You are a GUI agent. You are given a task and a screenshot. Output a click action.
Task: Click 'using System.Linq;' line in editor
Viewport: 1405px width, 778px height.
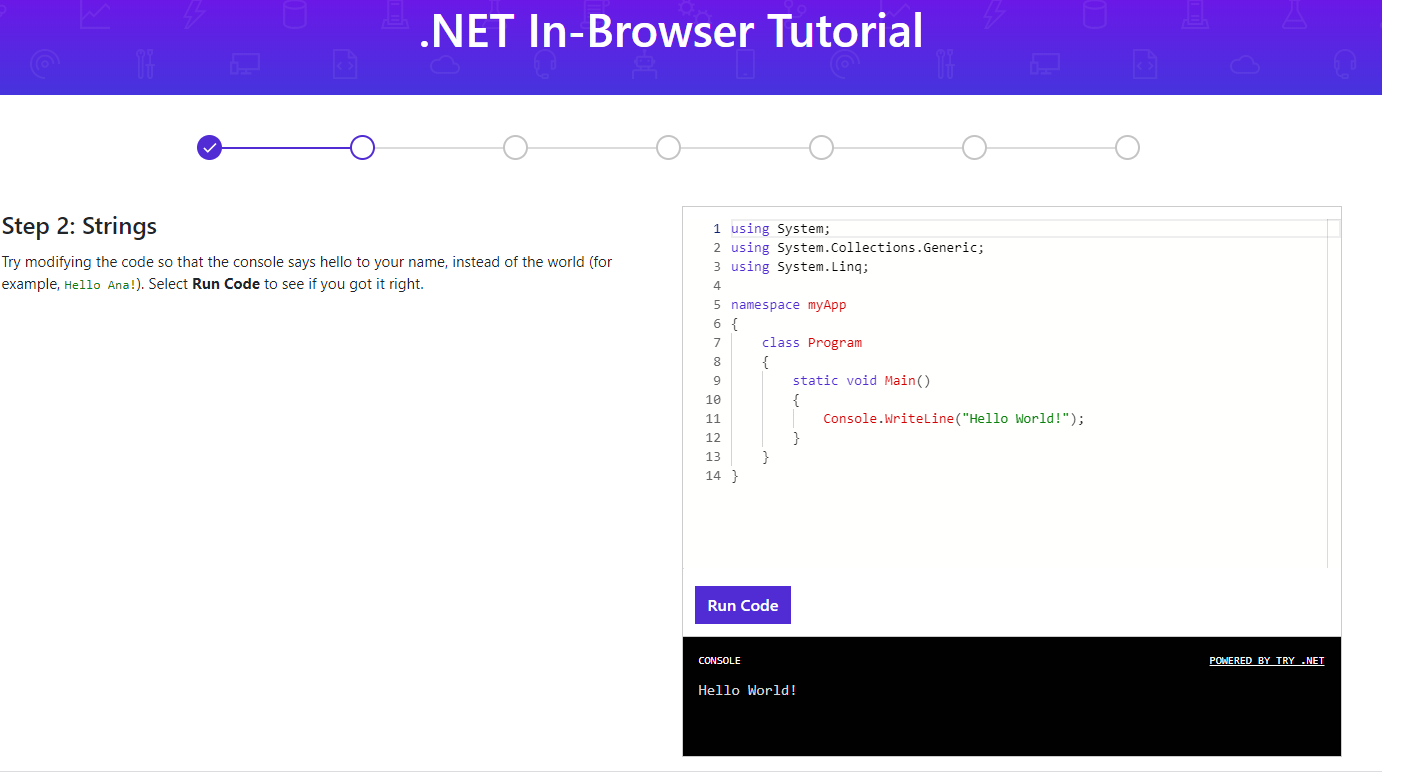tap(800, 267)
